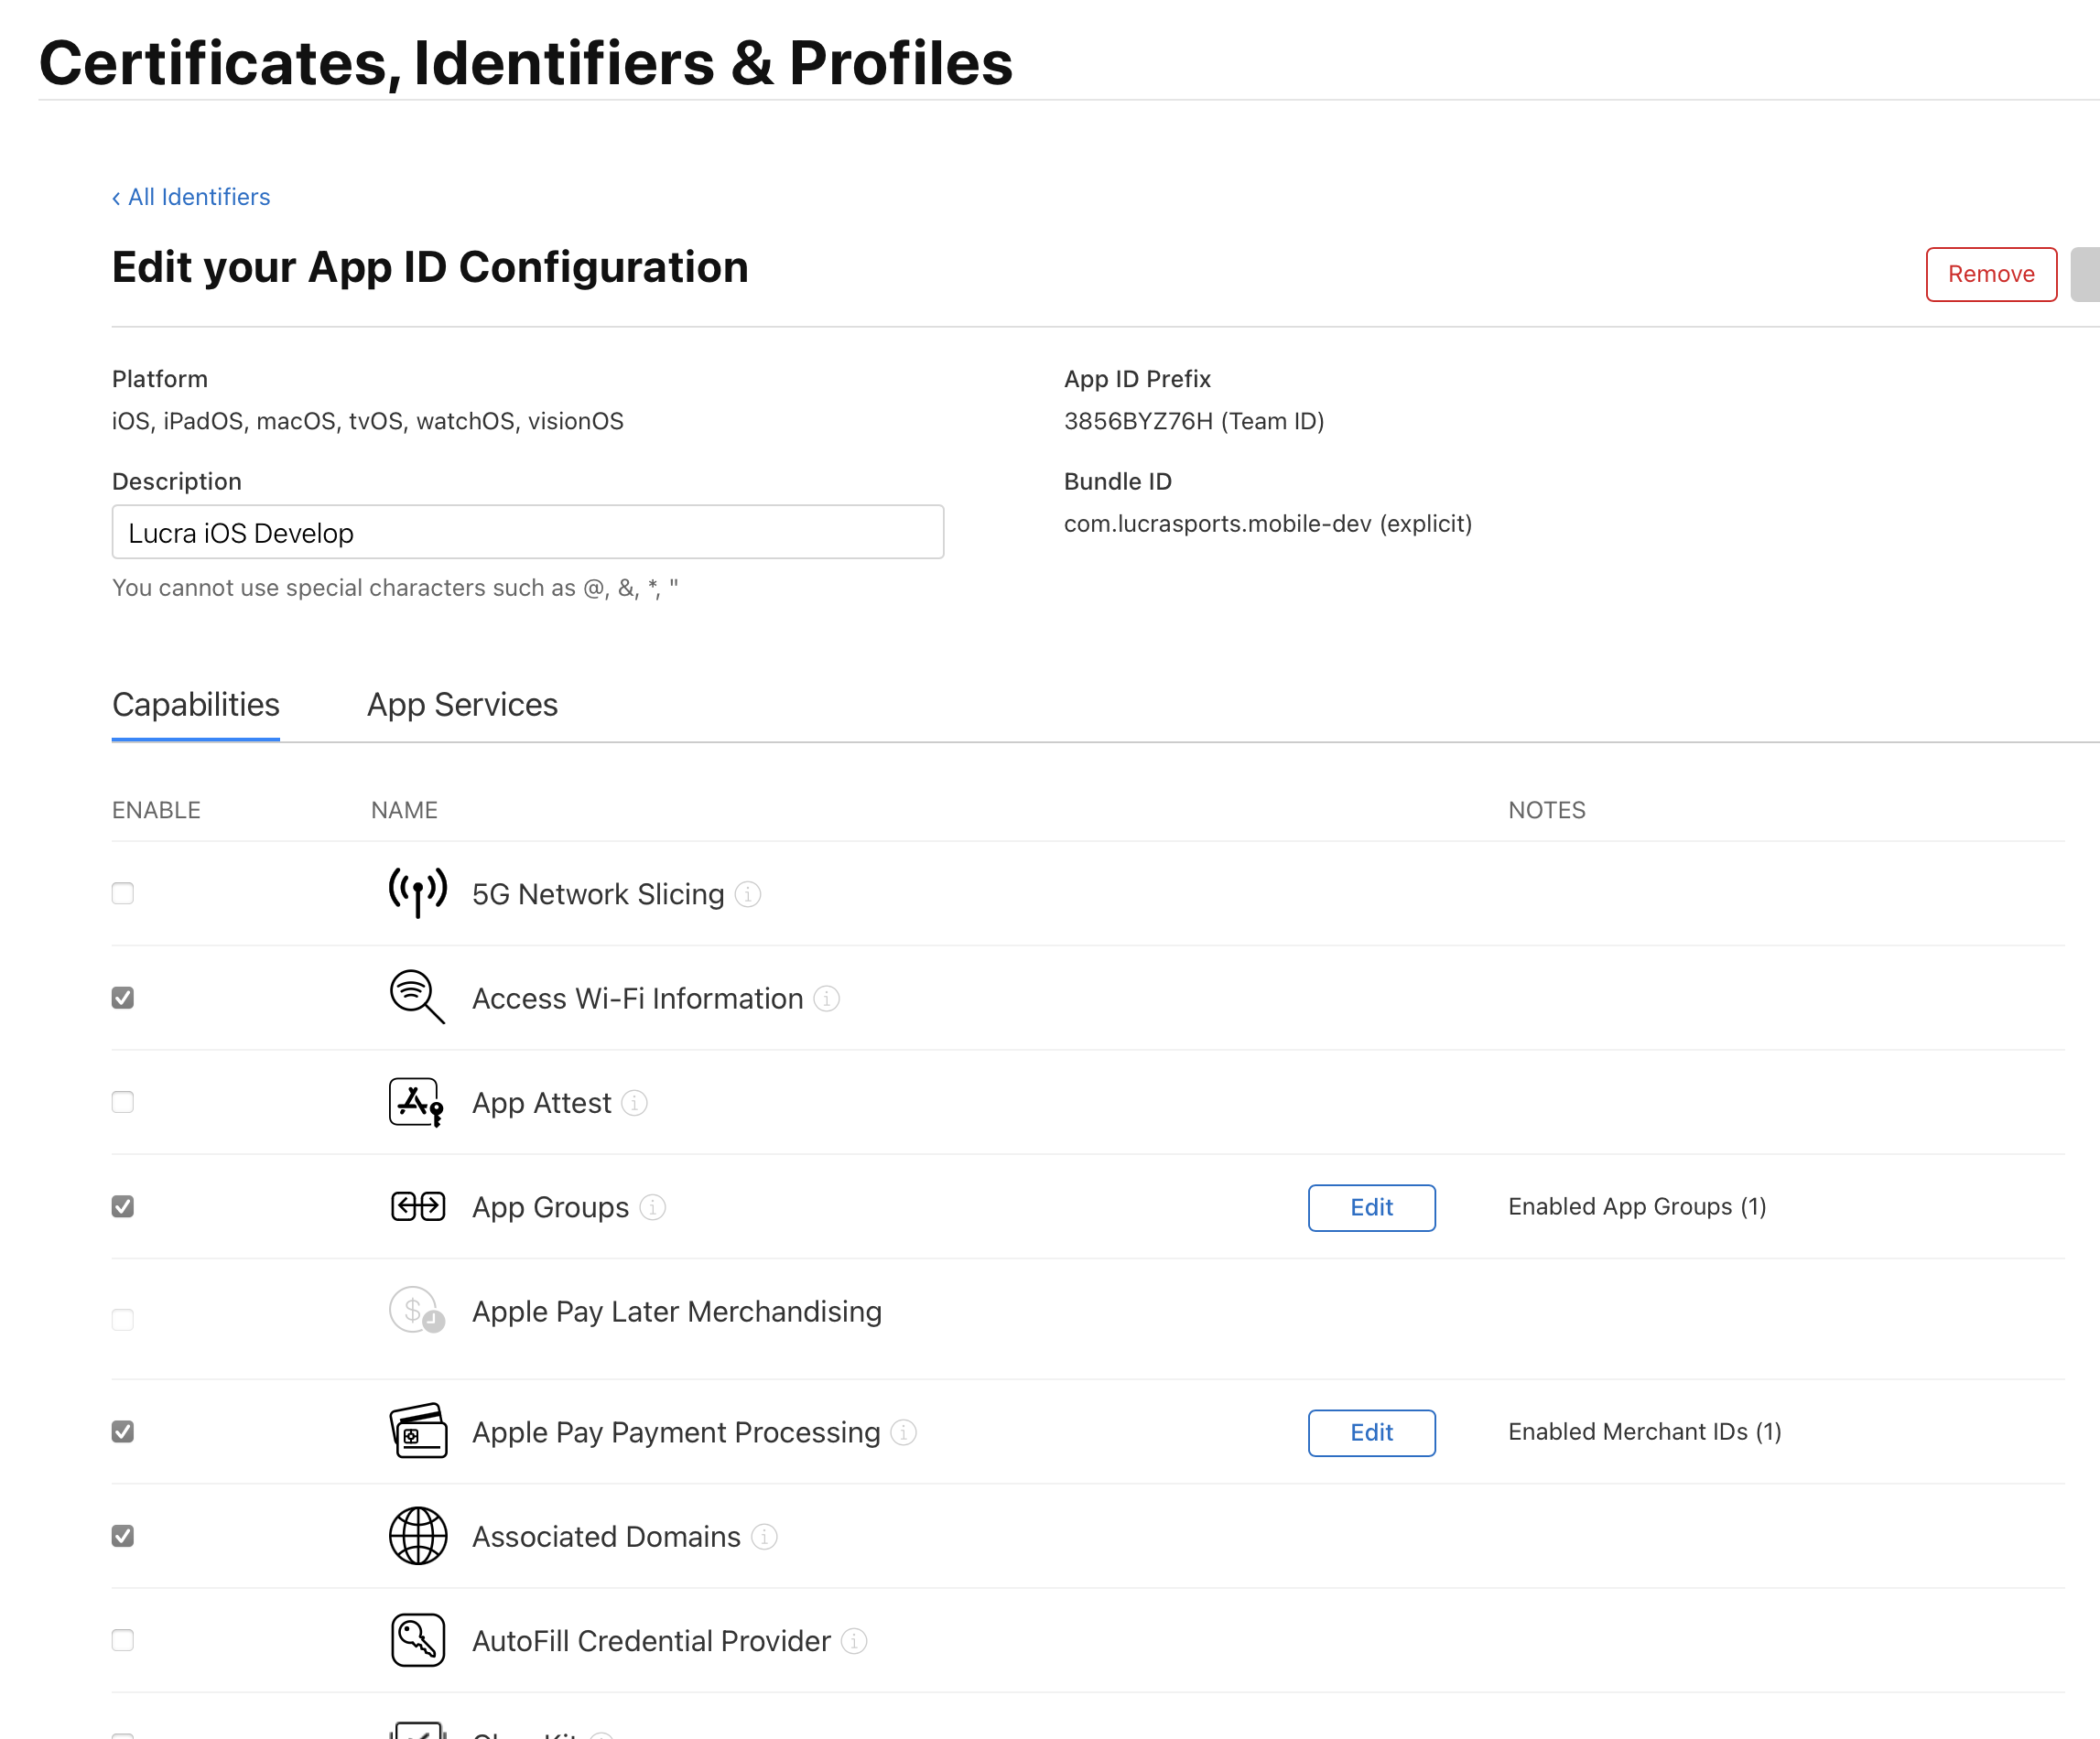Click the Apple Pay Payment Processing card icon

click(x=417, y=1431)
